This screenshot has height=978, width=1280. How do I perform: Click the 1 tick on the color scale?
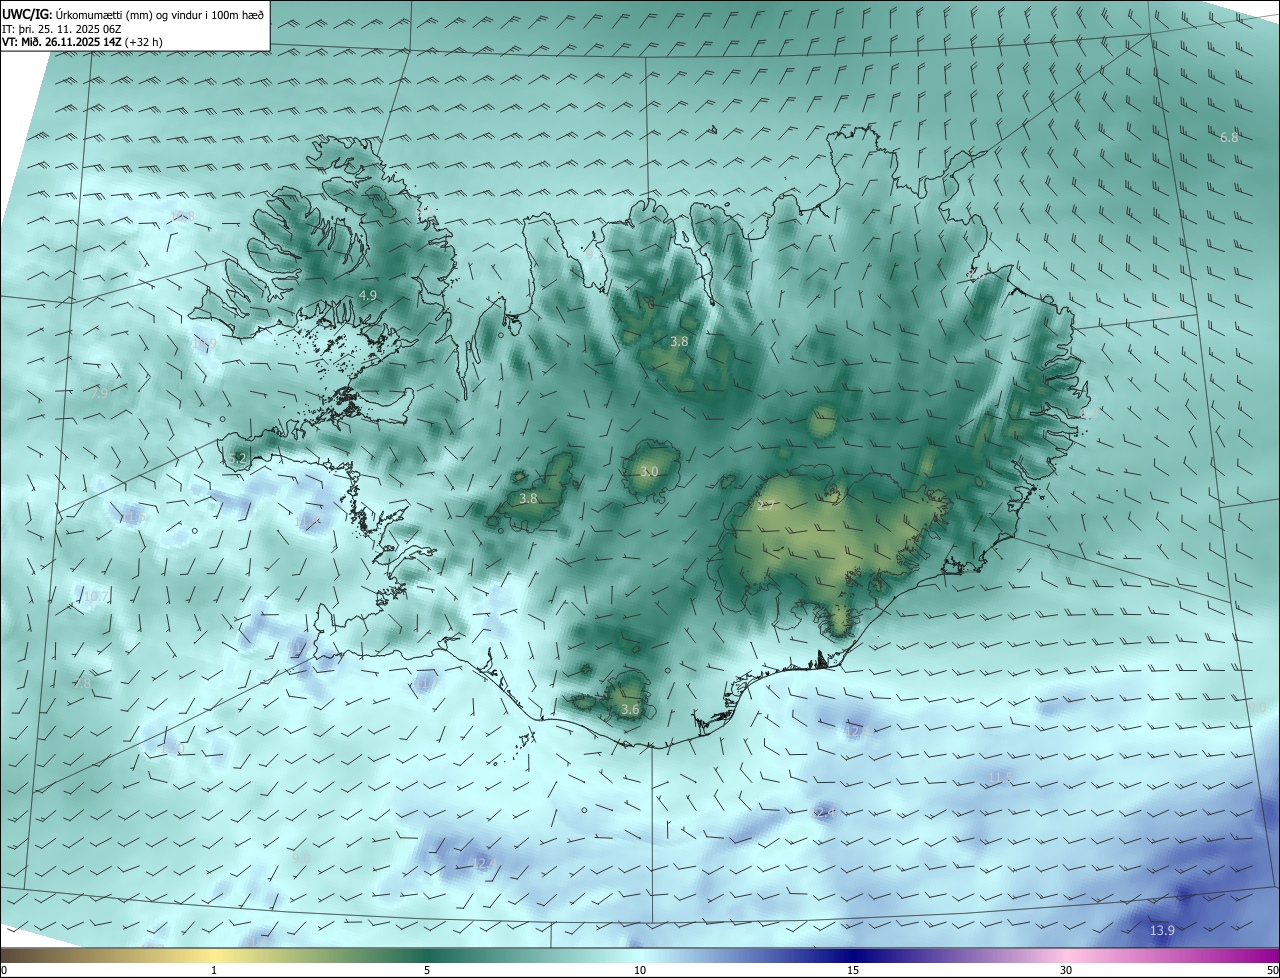point(214,970)
